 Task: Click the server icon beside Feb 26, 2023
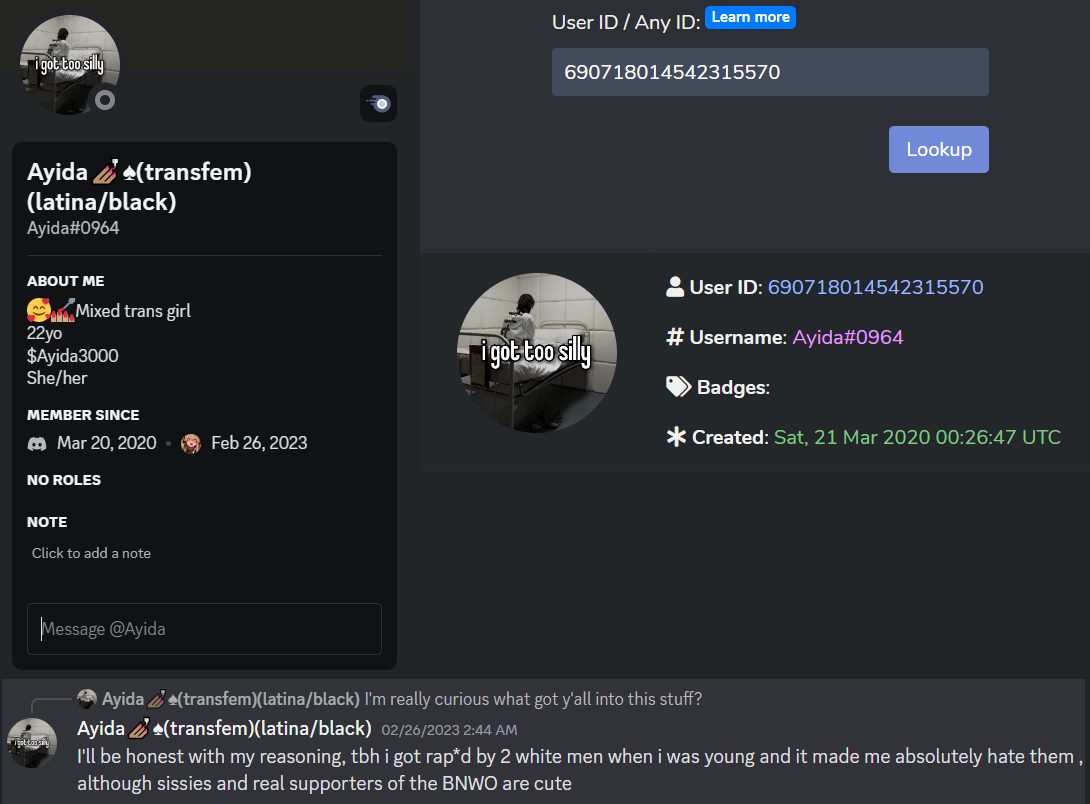[190, 443]
